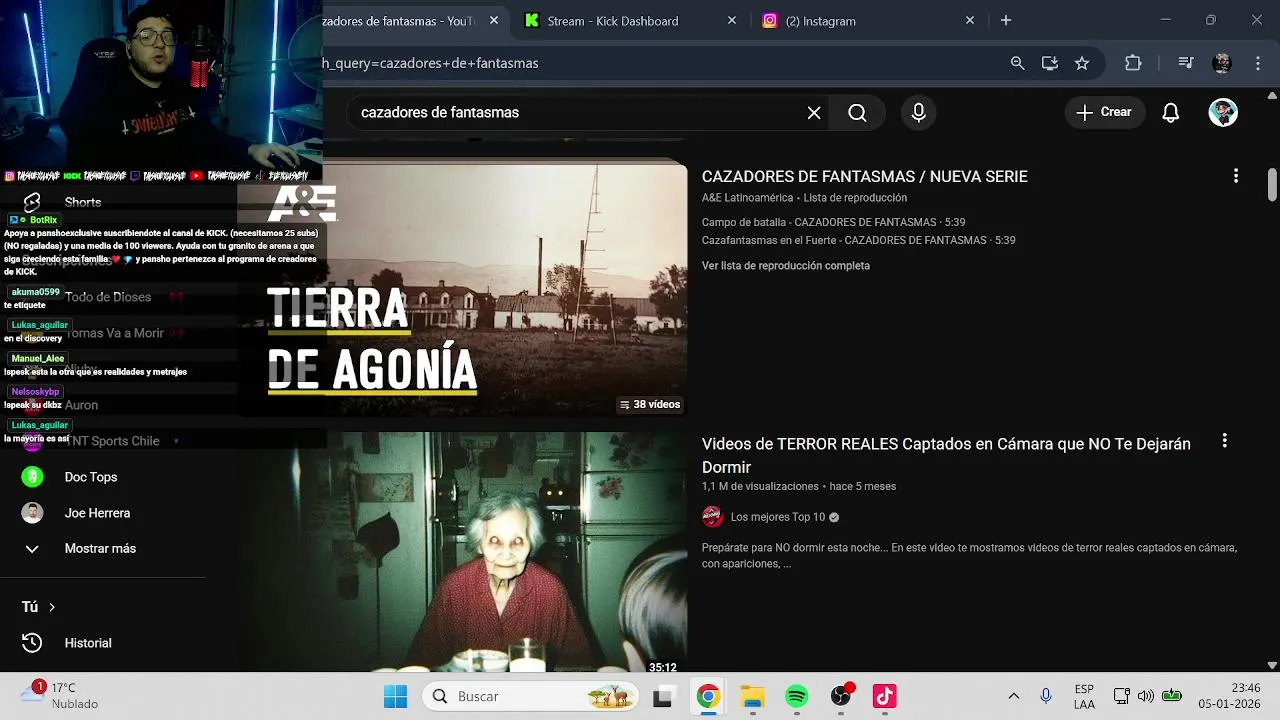The image size is (1280, 720).
Task: Switch to Stream - Kick Dashboard tab
Action: [x=612, y=21]
